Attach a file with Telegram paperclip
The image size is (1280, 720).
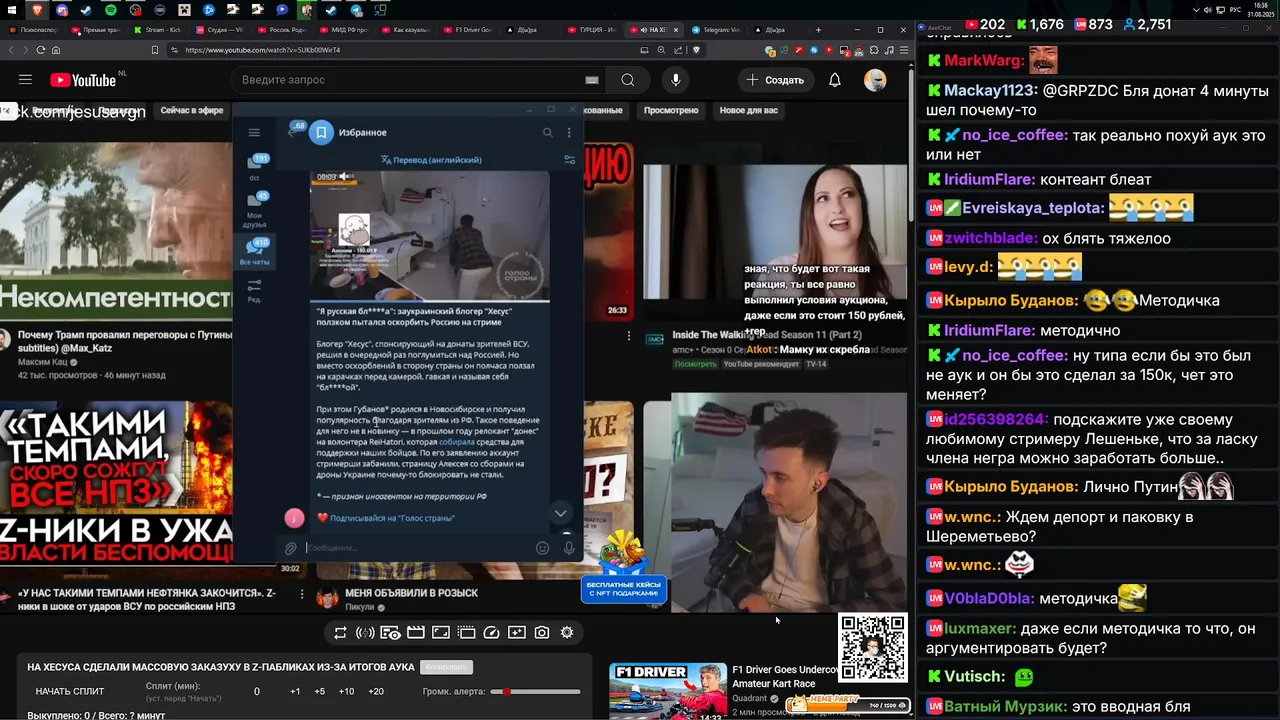click(290, 548)
